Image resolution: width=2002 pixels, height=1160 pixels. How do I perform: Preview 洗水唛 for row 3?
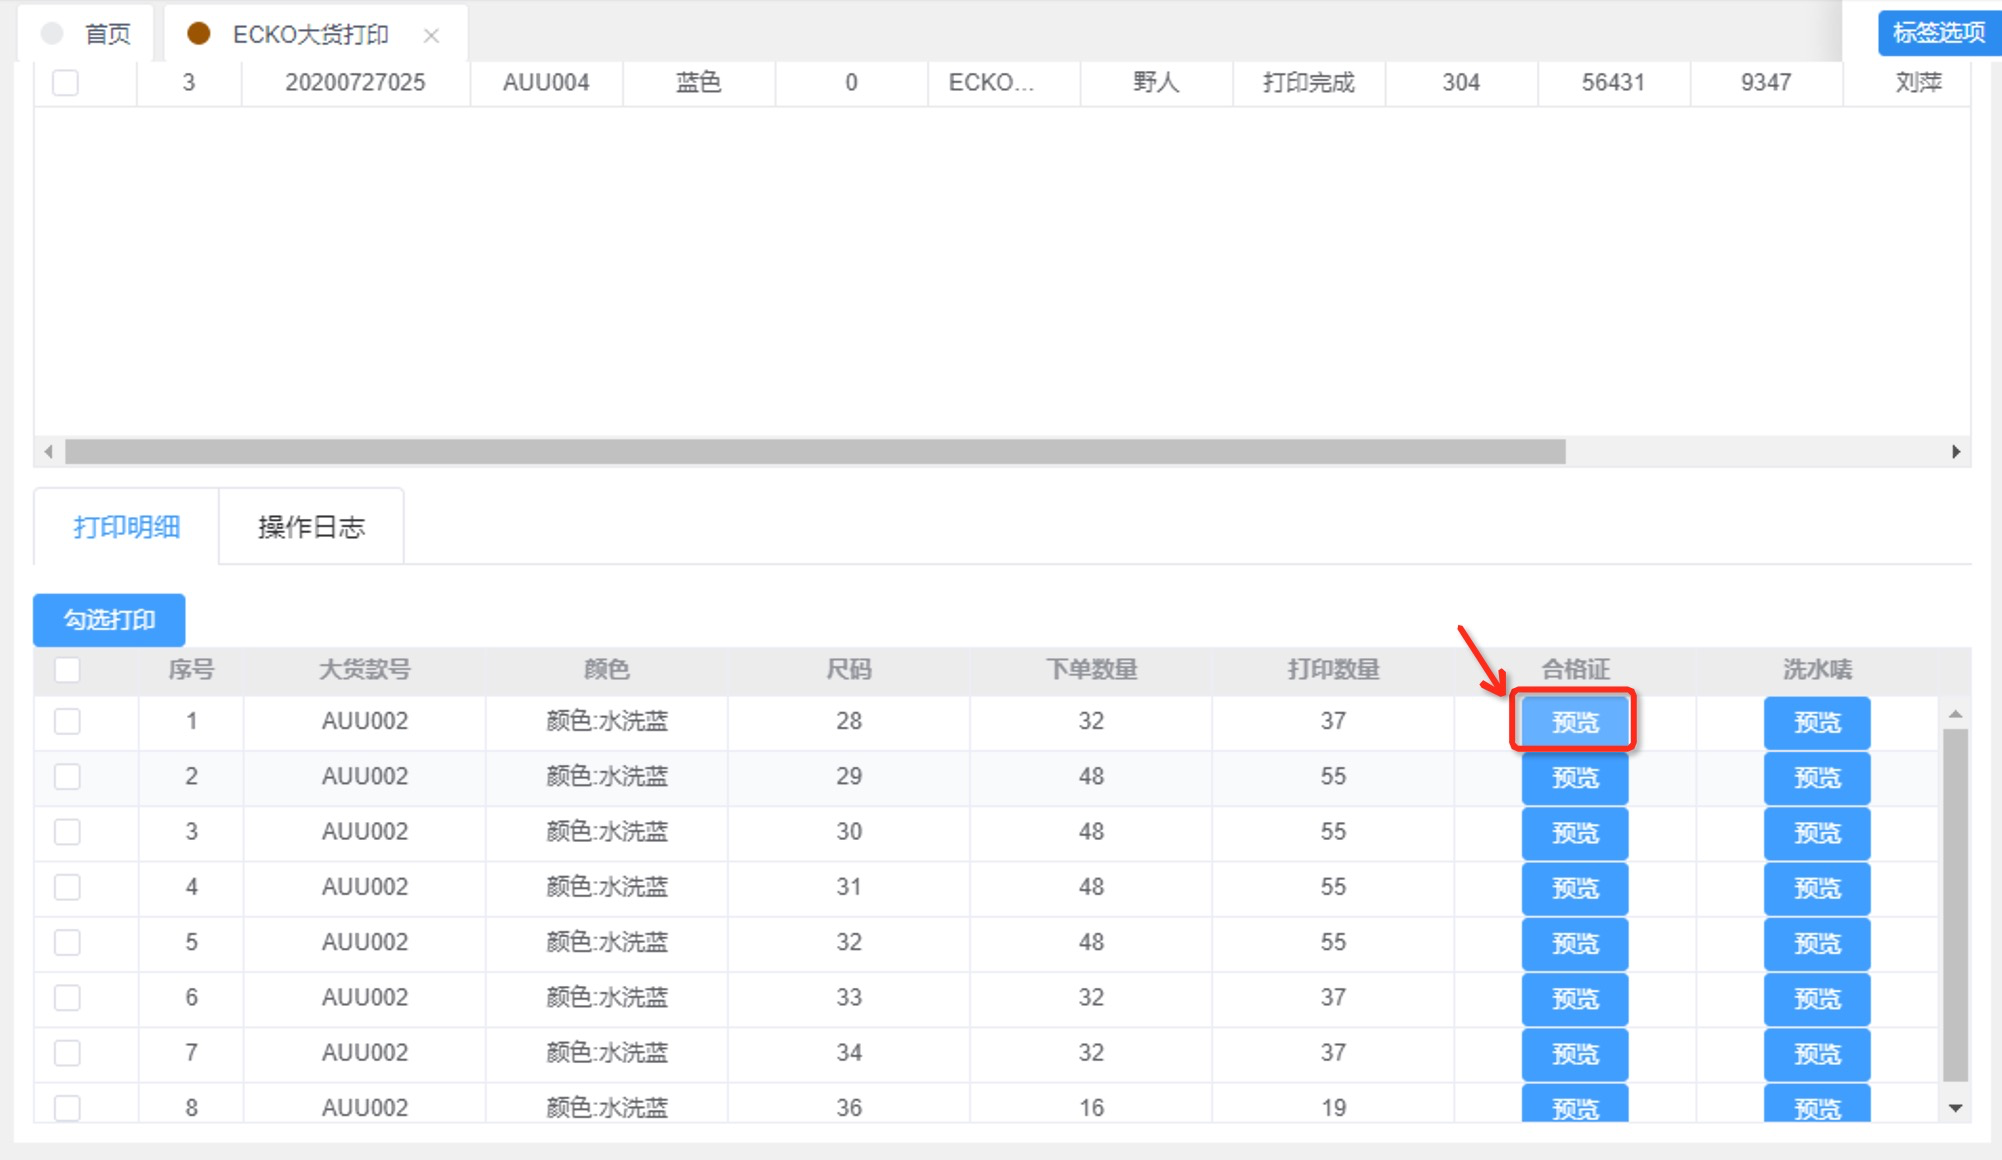pyautogui.click(x=1816, y=833)
